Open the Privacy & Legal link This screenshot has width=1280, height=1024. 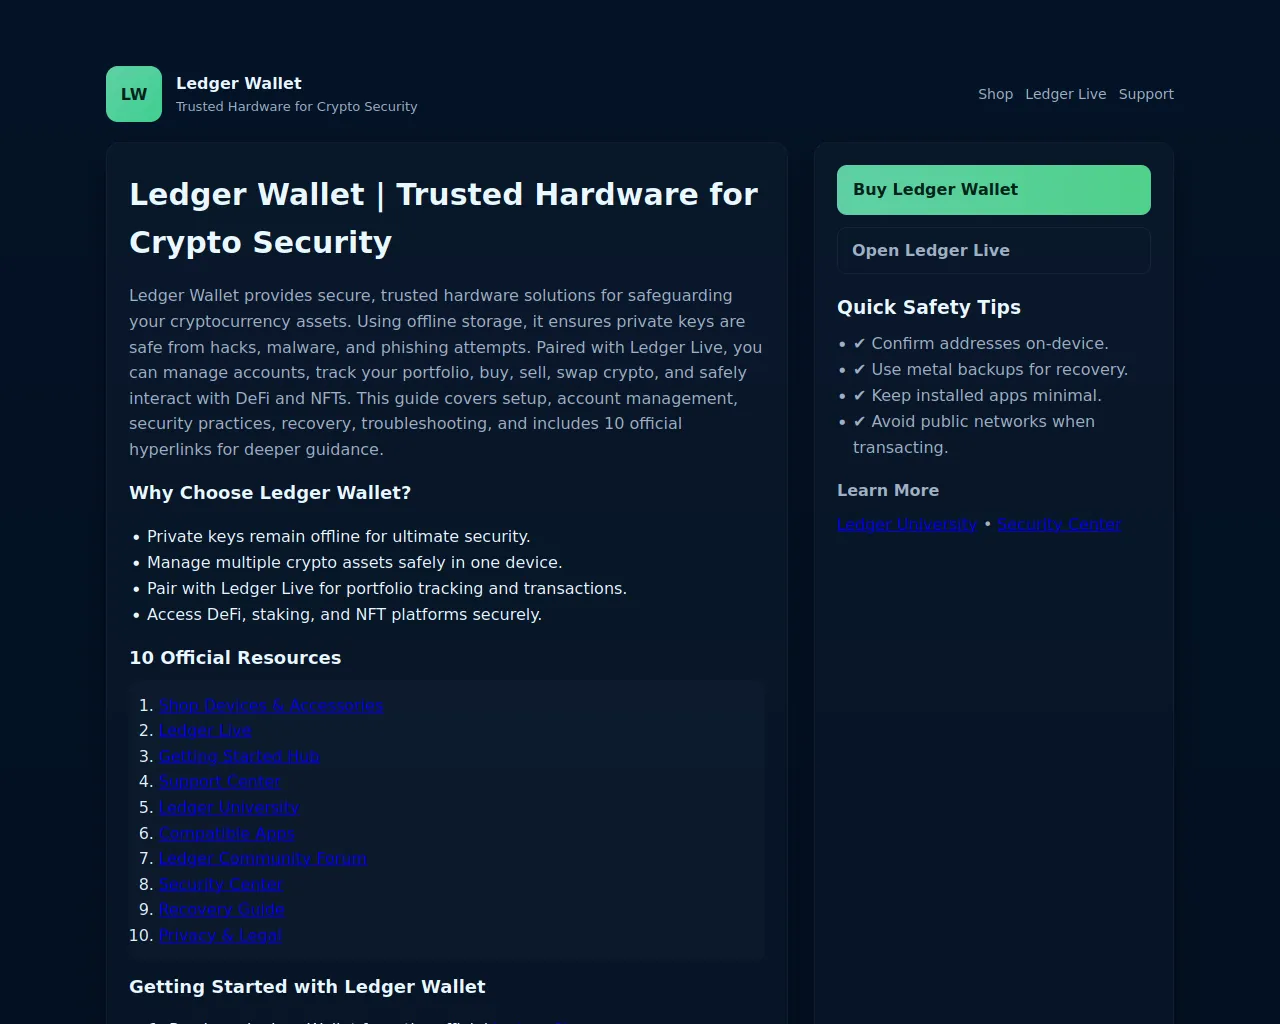pos(220,935)
